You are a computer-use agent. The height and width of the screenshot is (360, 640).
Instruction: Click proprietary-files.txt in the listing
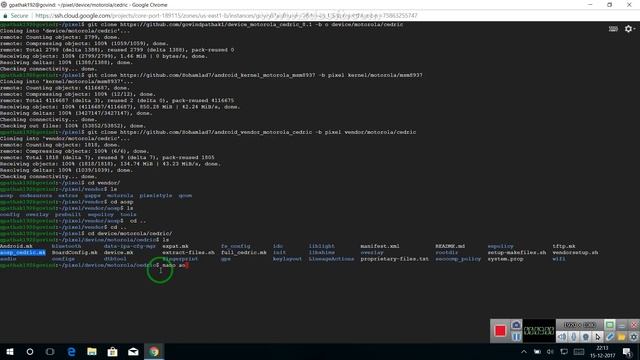[x=395, y=259]
